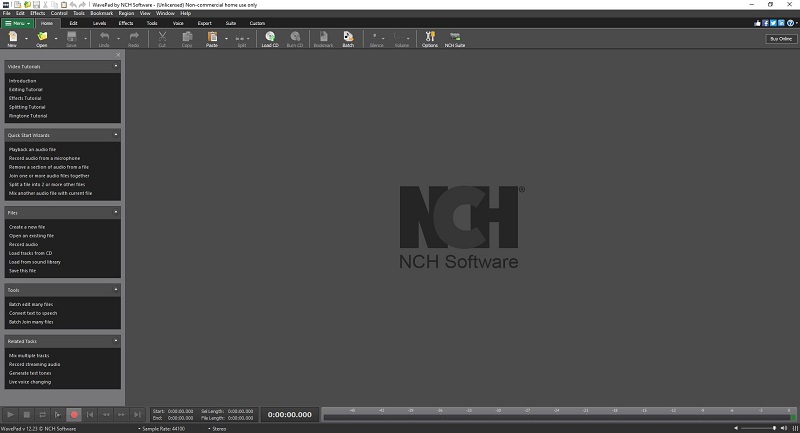The width and height of the screenshot is (800, 433).
Task: Click the red Record button
Action: pyautogui.click(x=74, y=415)
